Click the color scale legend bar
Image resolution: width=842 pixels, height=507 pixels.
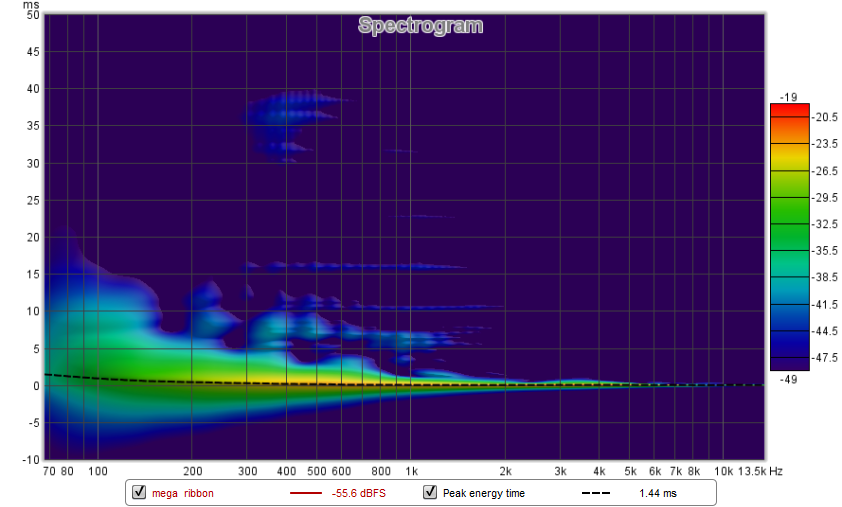pyautogui.click(x=789, y=237)
